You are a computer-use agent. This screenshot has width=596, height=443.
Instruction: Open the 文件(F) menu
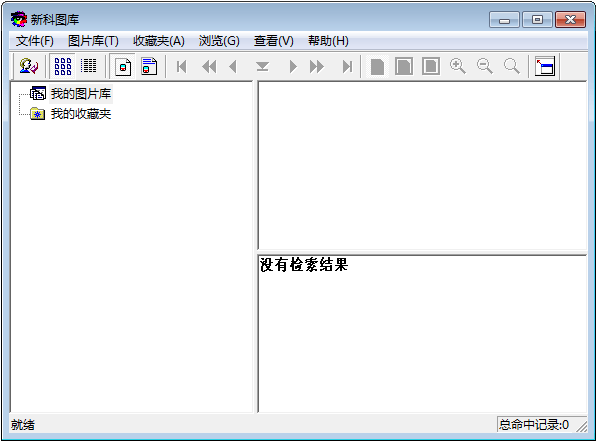click(x=35, y=41)
